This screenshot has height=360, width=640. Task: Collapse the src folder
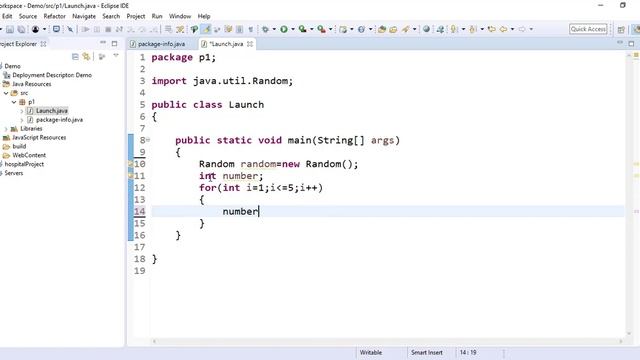[6, 93]
